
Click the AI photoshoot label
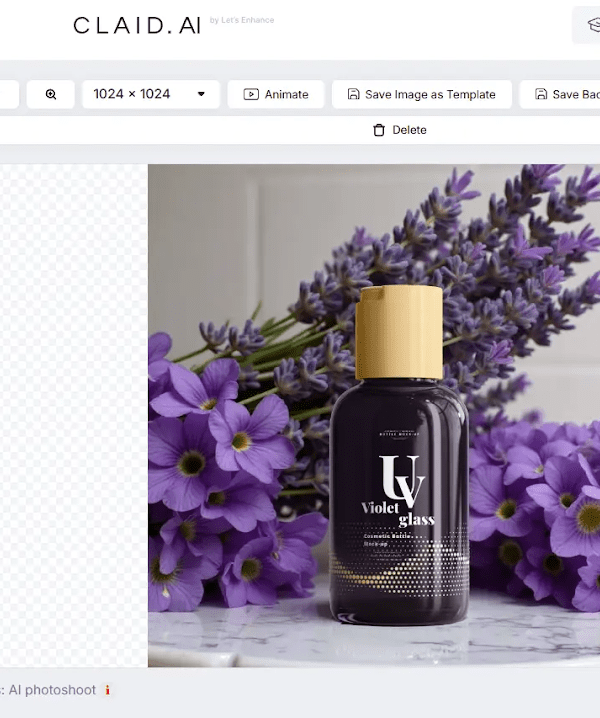coord(52,690)
